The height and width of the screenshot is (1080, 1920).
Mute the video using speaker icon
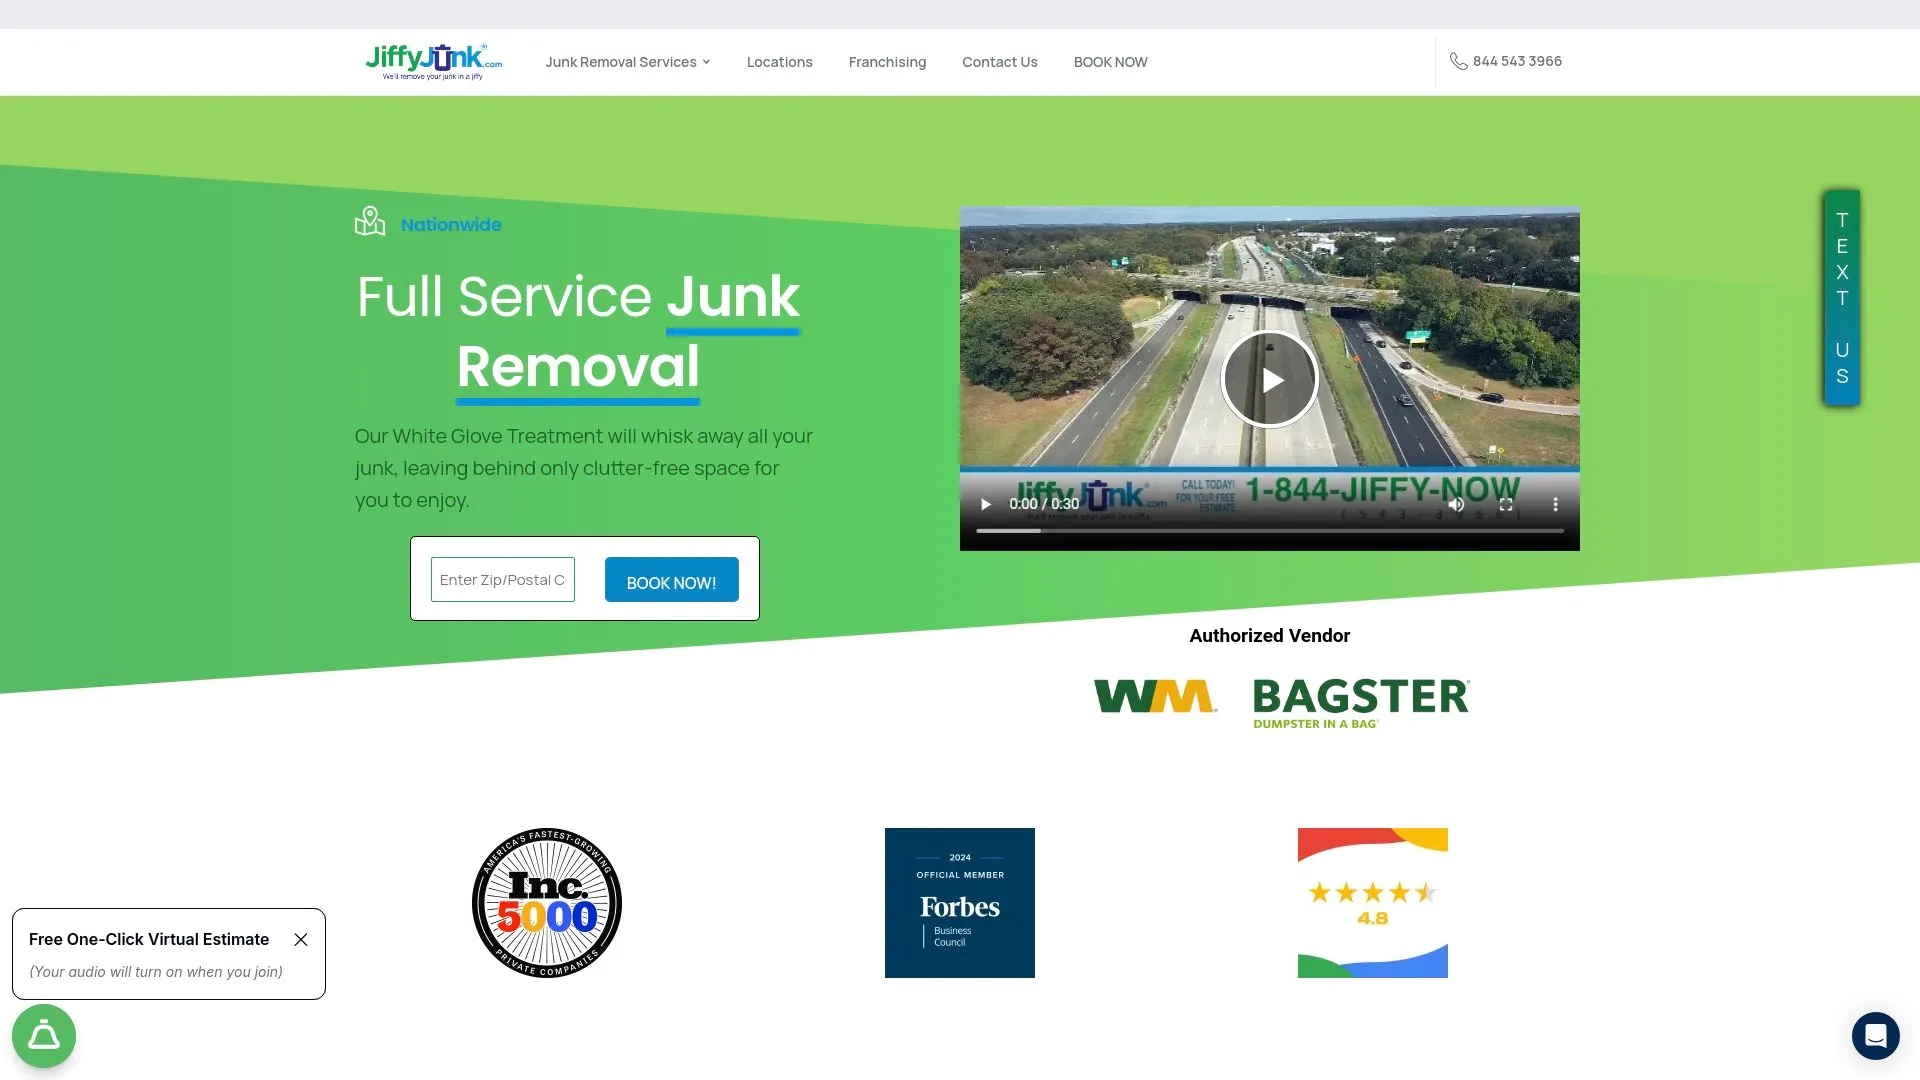[x=1456, y=505]
